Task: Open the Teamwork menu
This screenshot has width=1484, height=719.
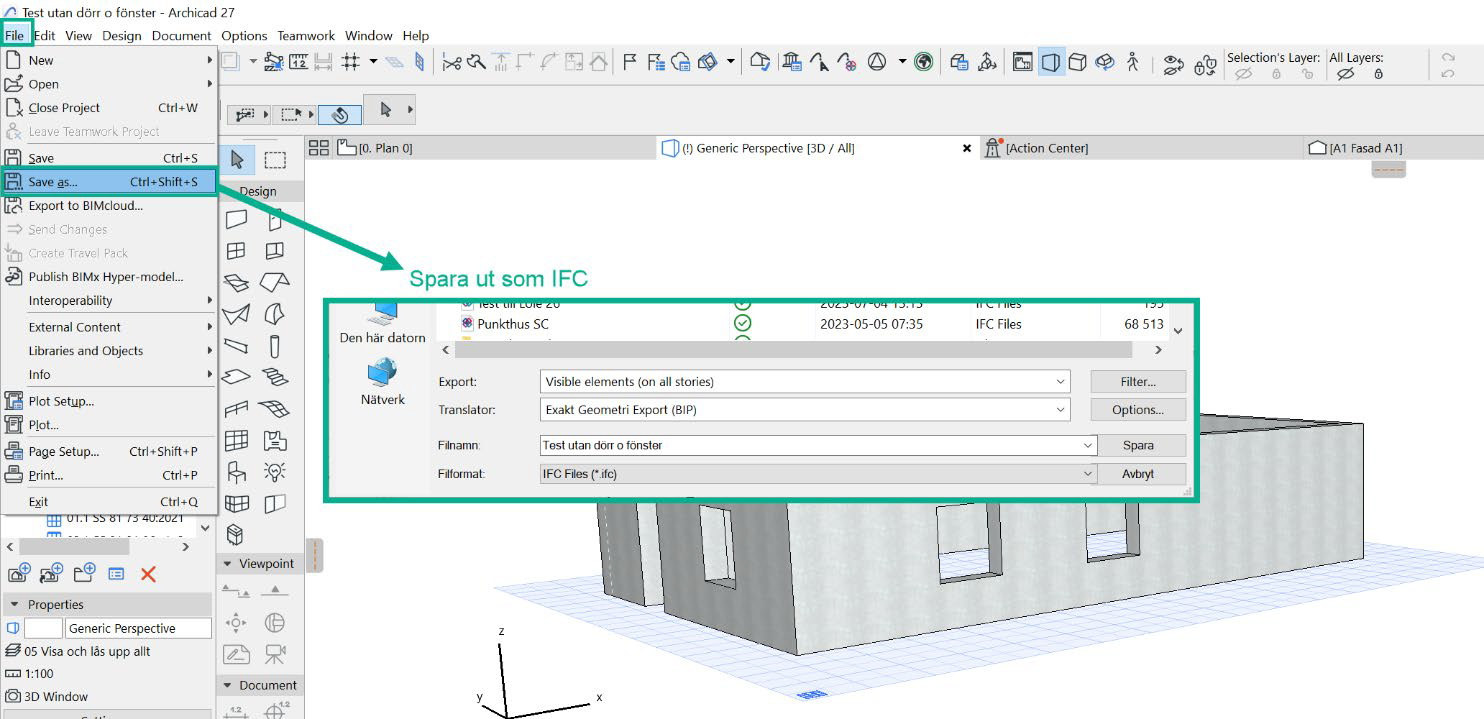Action: (x=306, y=35)
